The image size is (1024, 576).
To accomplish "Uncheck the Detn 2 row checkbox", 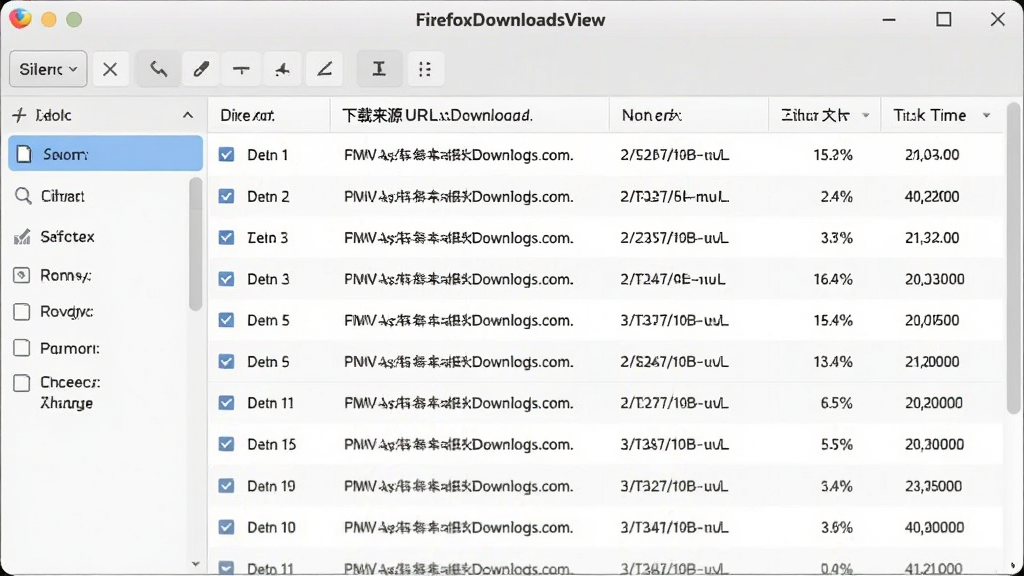I will tap(227, 196).
